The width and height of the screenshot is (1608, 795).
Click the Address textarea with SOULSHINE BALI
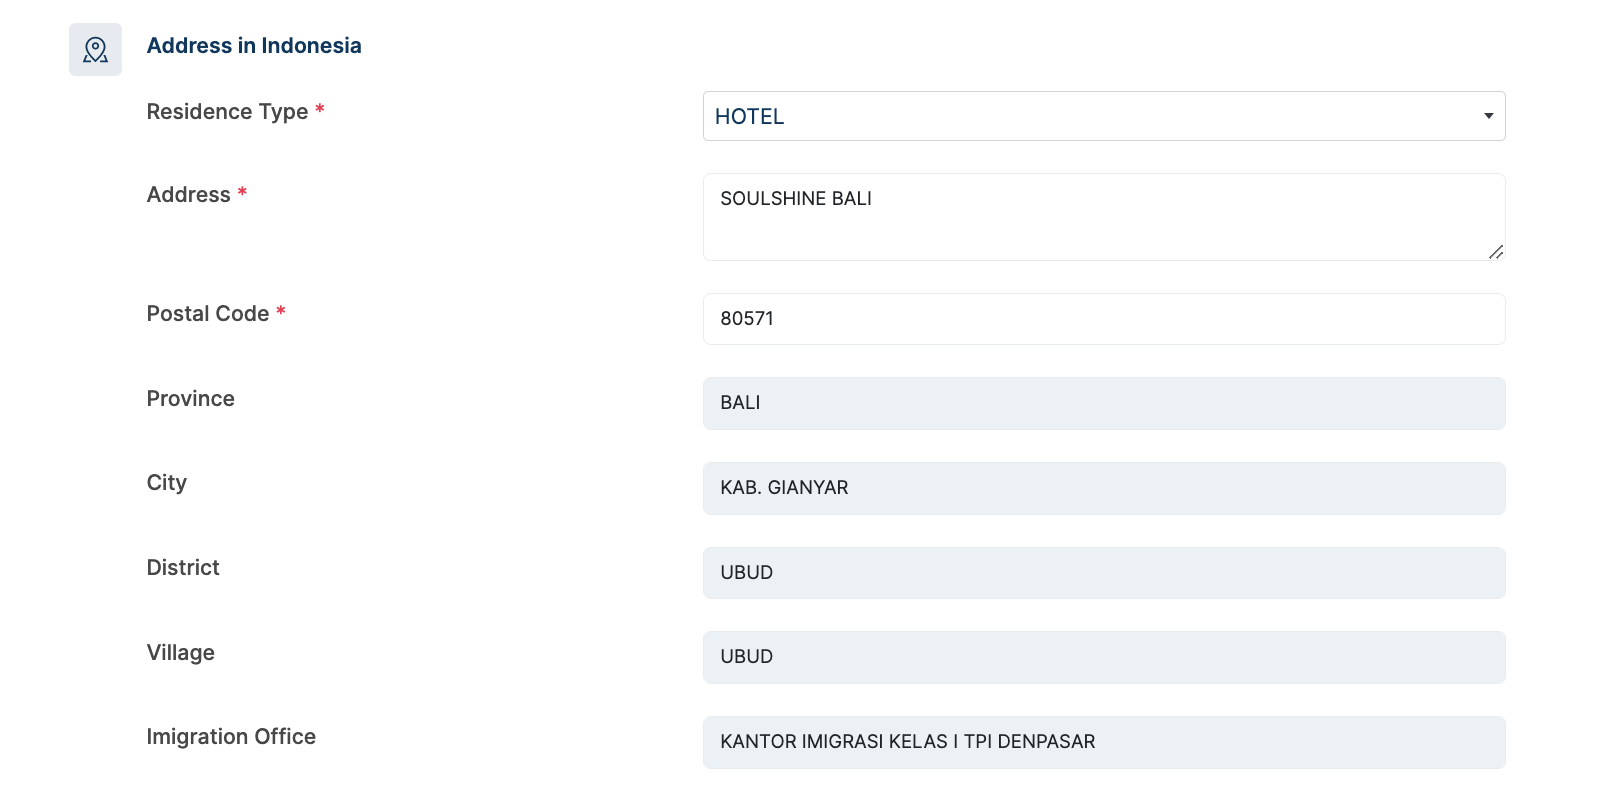(1104, 217)
